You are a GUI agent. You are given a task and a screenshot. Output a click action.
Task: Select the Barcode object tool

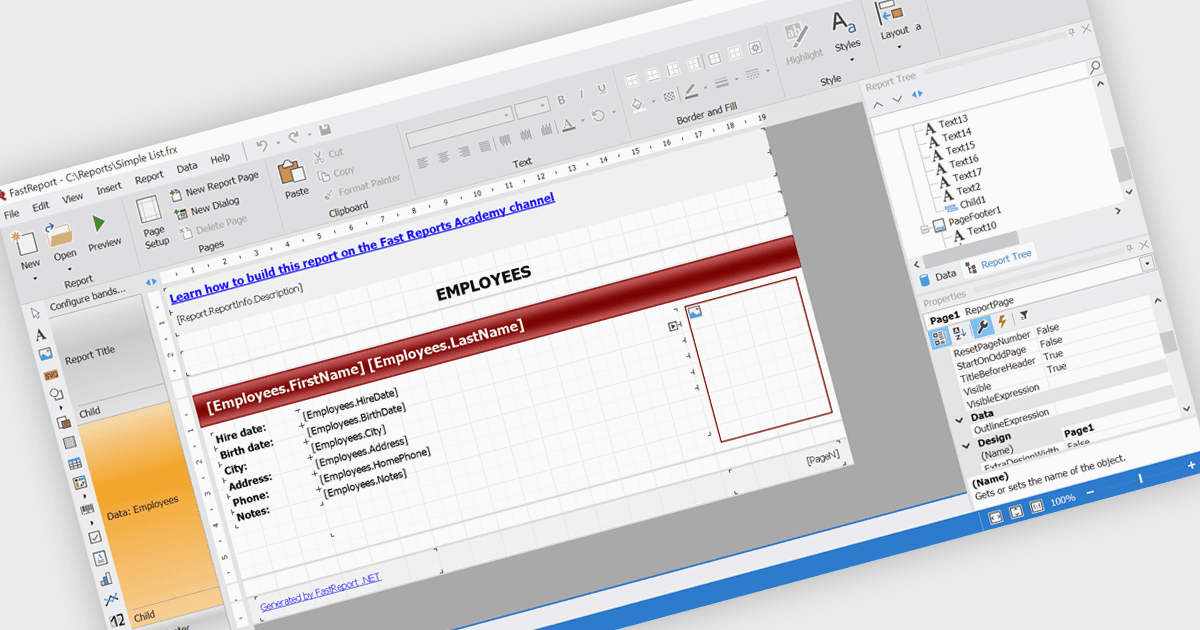85,510
